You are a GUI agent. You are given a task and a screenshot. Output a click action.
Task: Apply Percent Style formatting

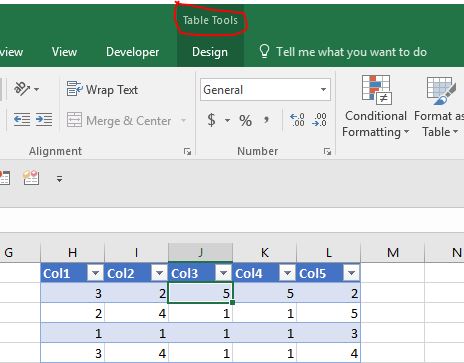click(x=245, y=120)
